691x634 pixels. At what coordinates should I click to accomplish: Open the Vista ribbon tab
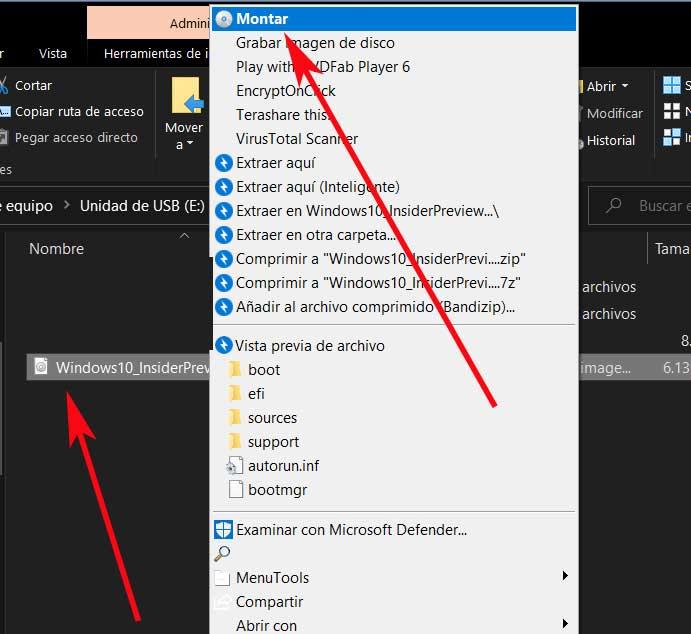tap(53, 54)
